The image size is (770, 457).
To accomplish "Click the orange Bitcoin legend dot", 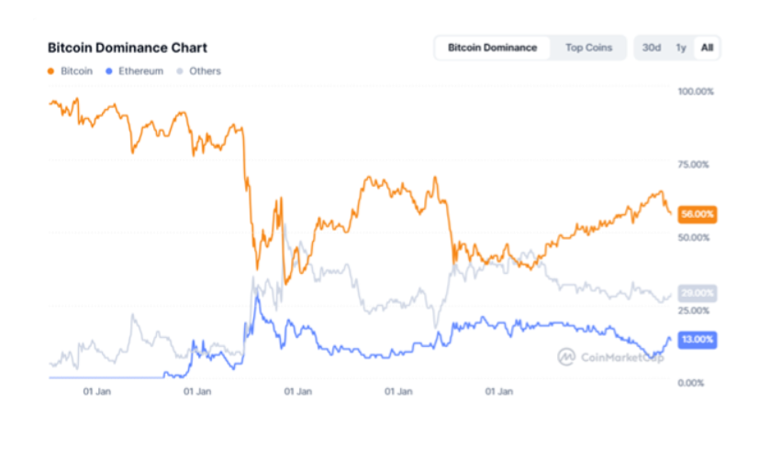I will click(52, 71).
